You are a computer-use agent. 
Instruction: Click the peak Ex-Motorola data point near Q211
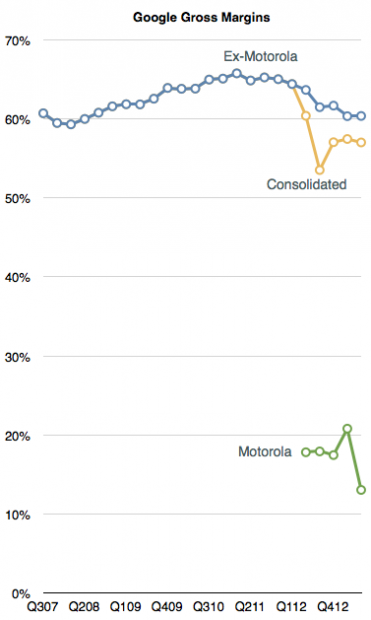(x=237, y=74)
